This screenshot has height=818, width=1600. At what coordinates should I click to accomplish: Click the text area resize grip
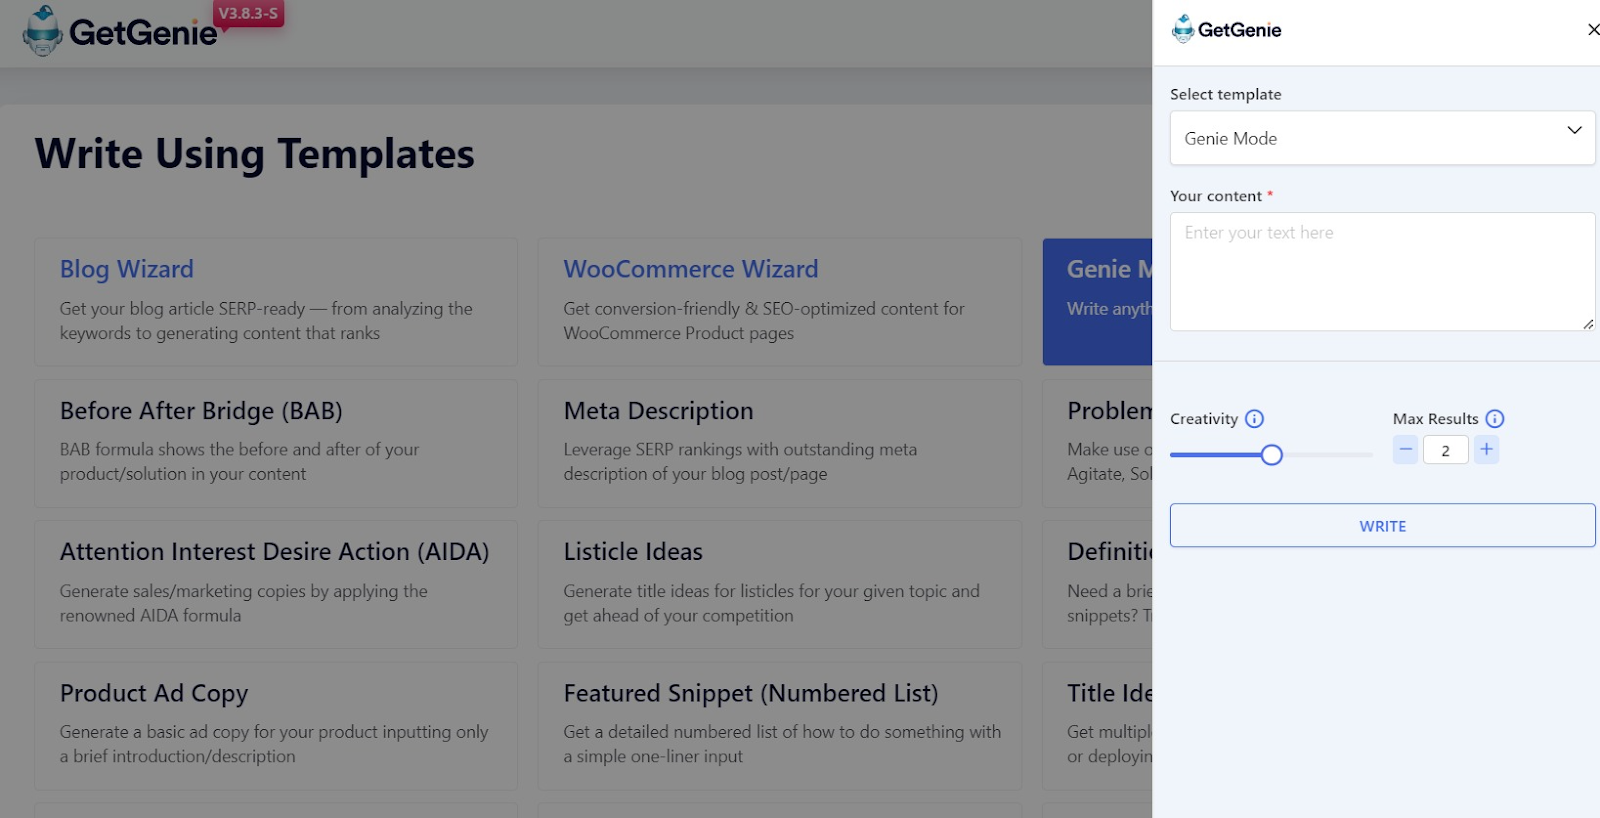click(1588, 324)
